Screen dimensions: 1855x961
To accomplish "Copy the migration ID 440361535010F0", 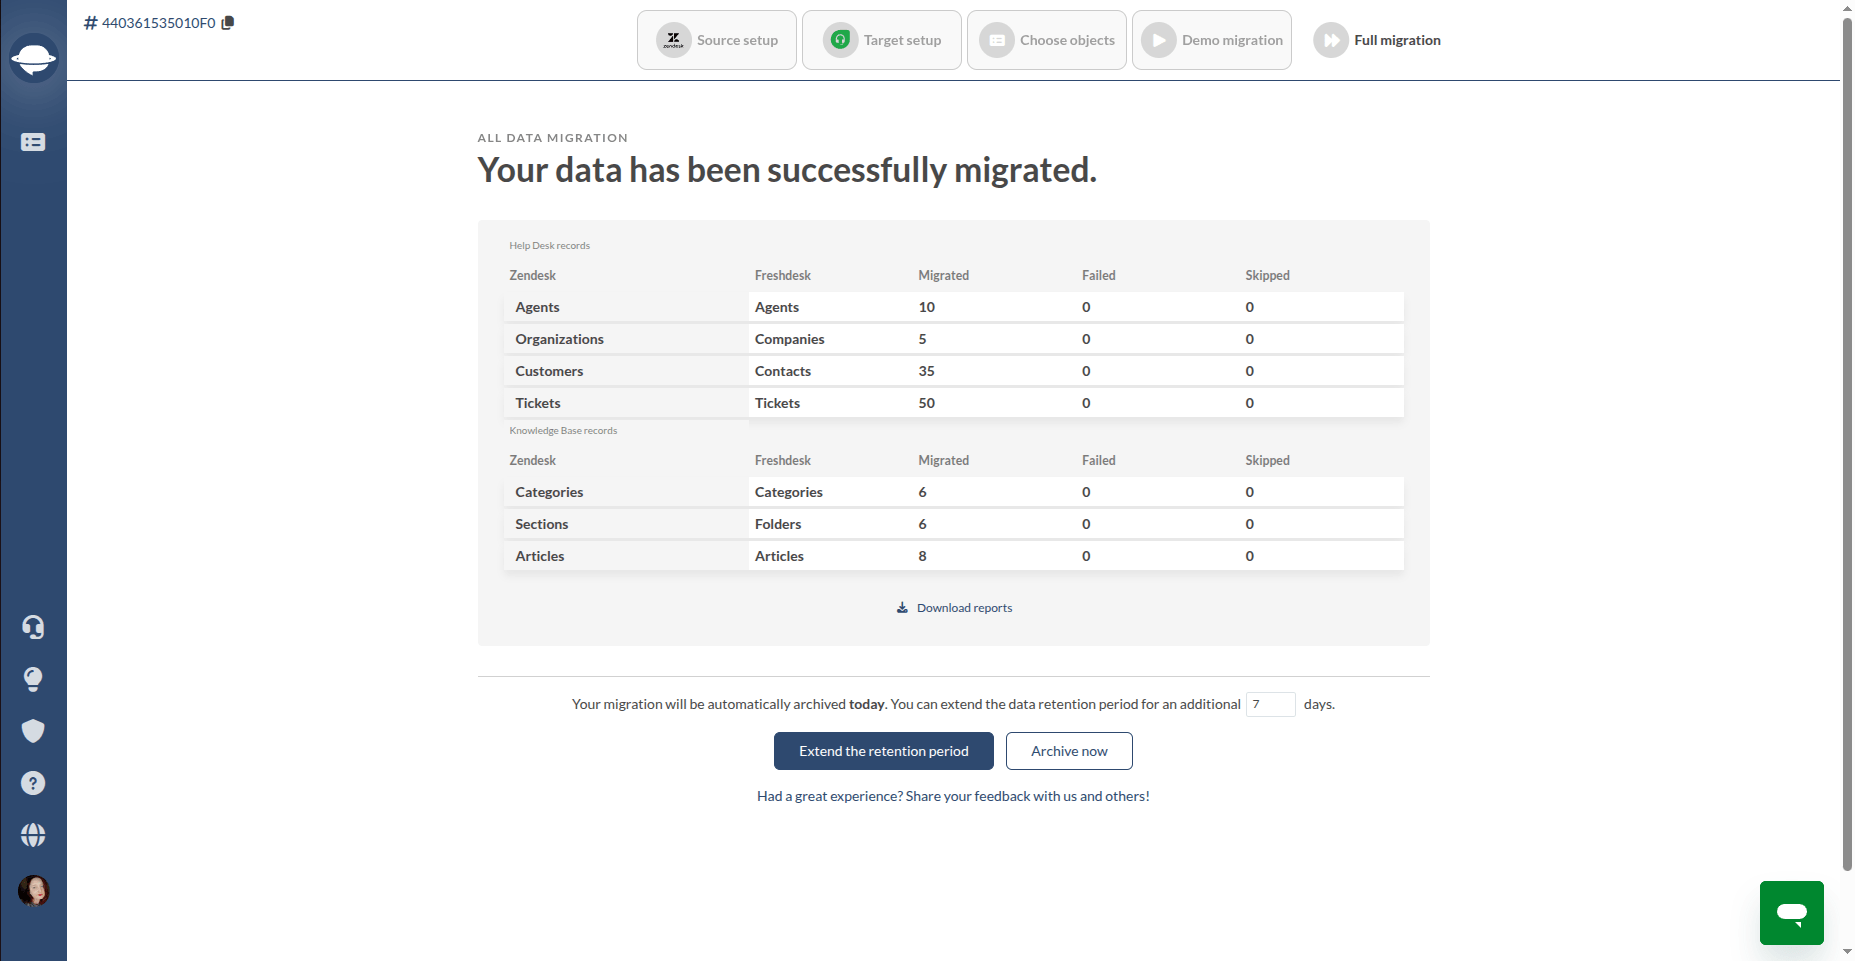I will pos(228,23).
